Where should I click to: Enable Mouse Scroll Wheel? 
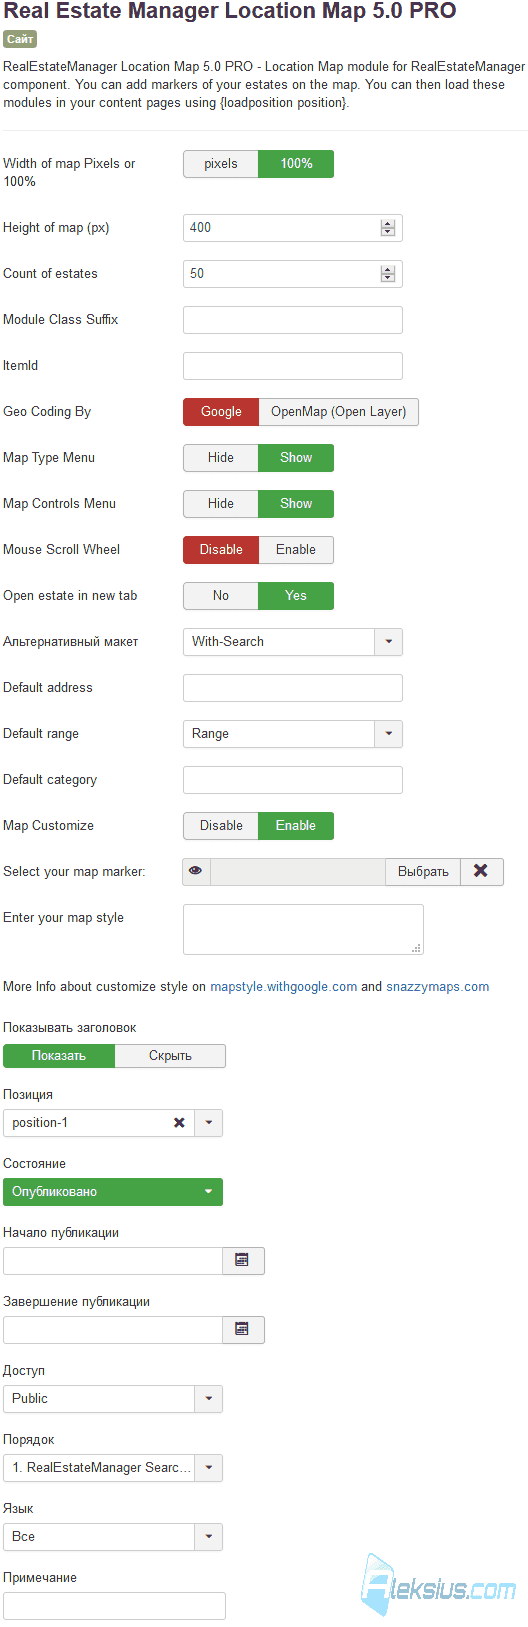[x=296, y=550]
